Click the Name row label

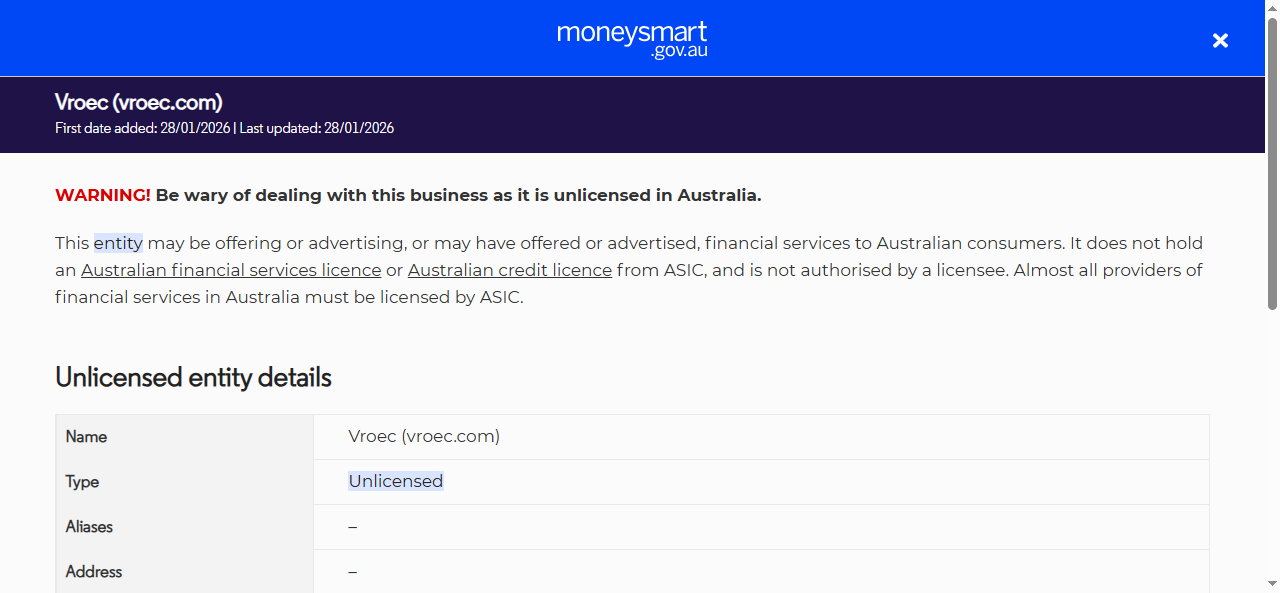(x=86, y=437)
